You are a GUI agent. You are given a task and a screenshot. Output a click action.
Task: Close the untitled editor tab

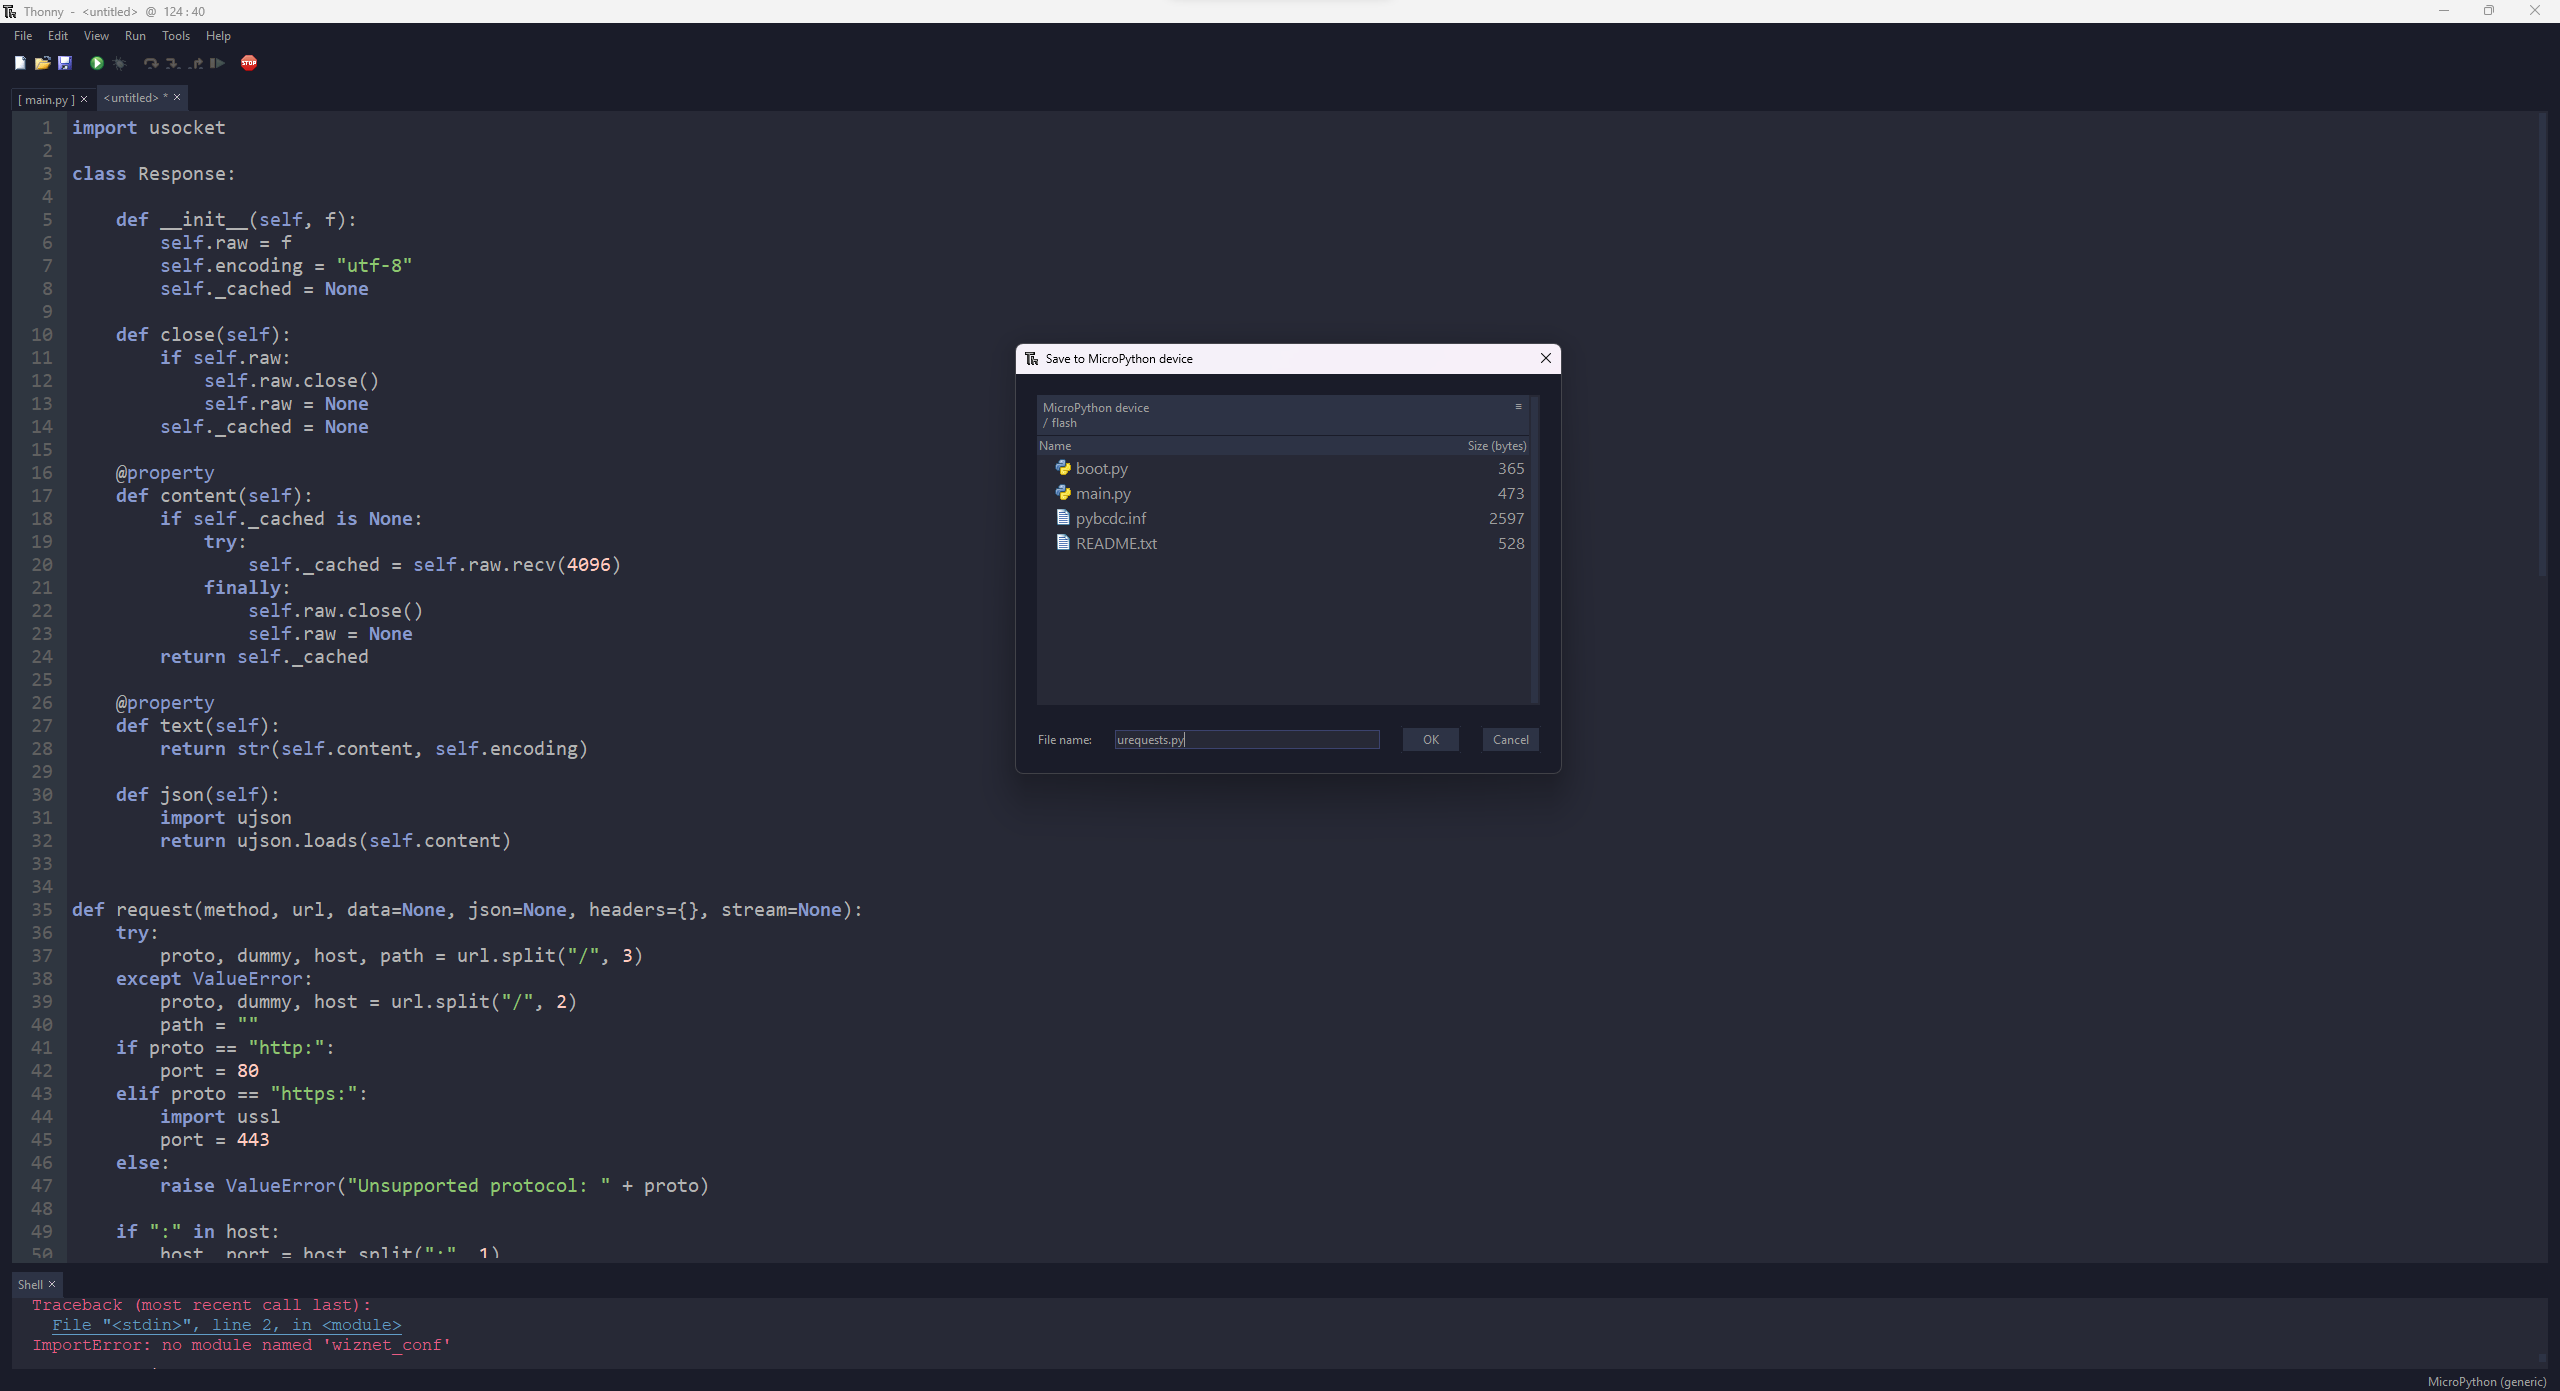pyautogui.click(x=177, y=97)
